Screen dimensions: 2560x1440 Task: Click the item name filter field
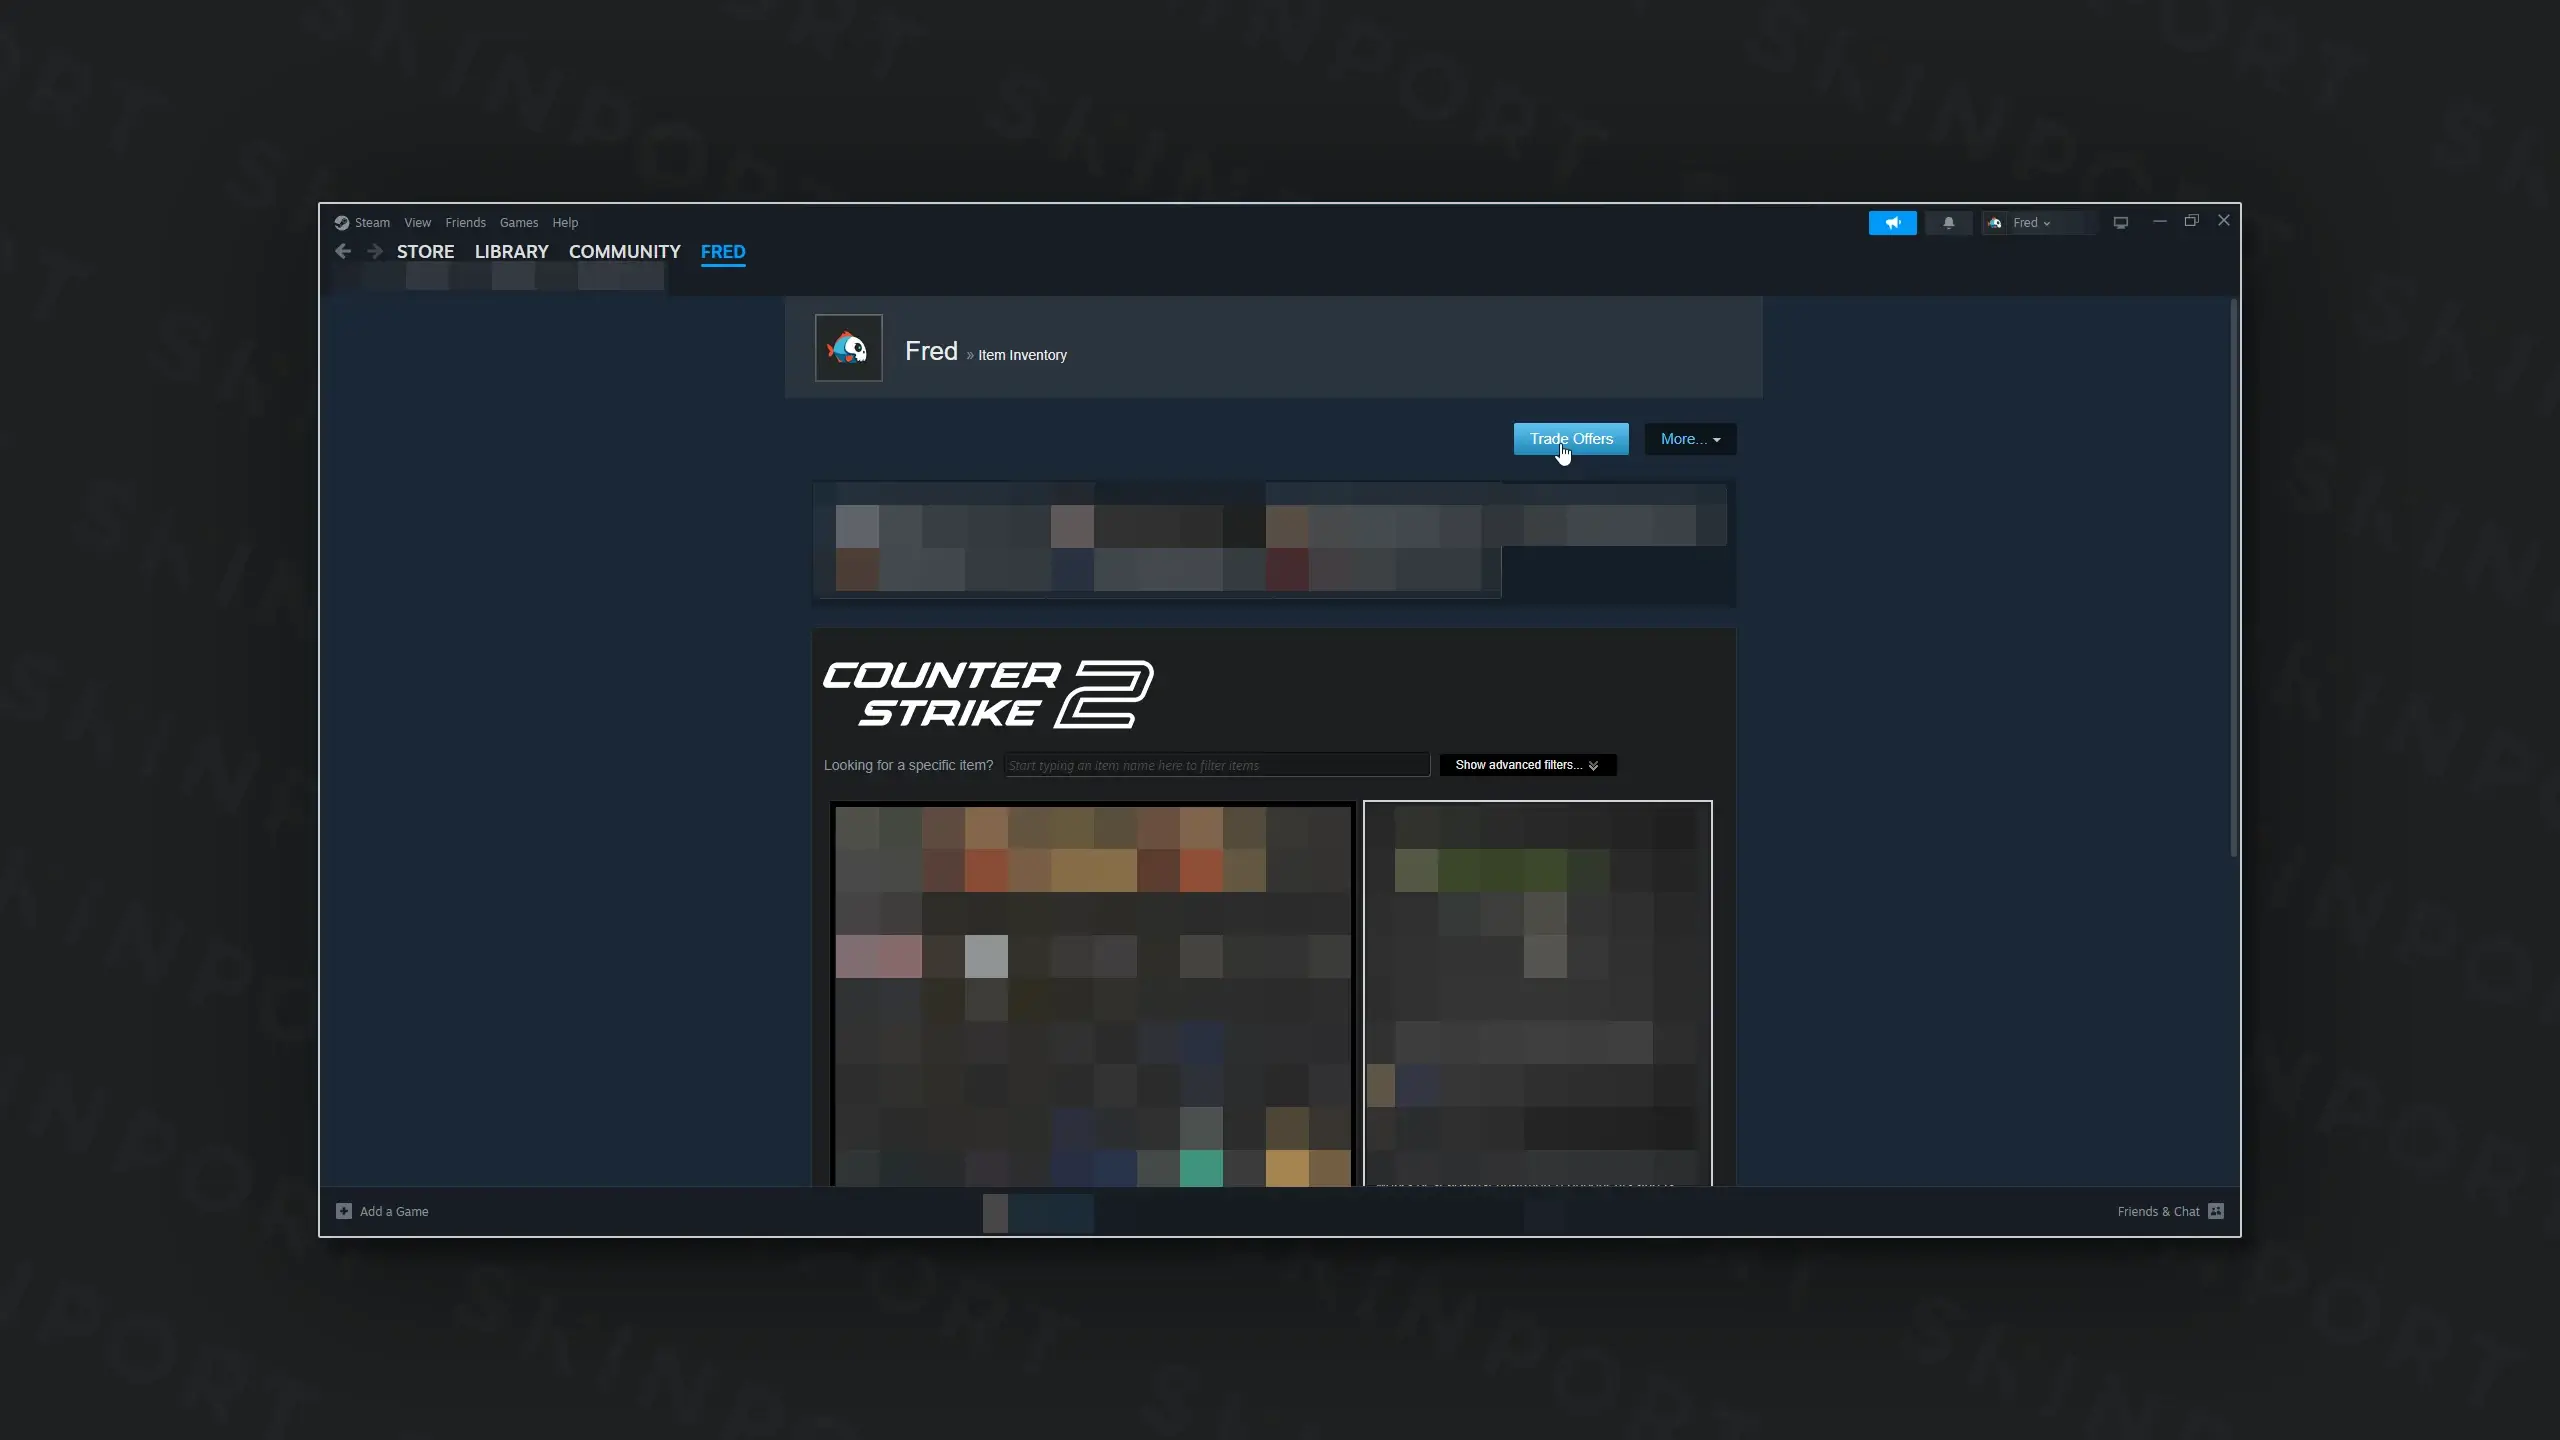coord(1216,765)
